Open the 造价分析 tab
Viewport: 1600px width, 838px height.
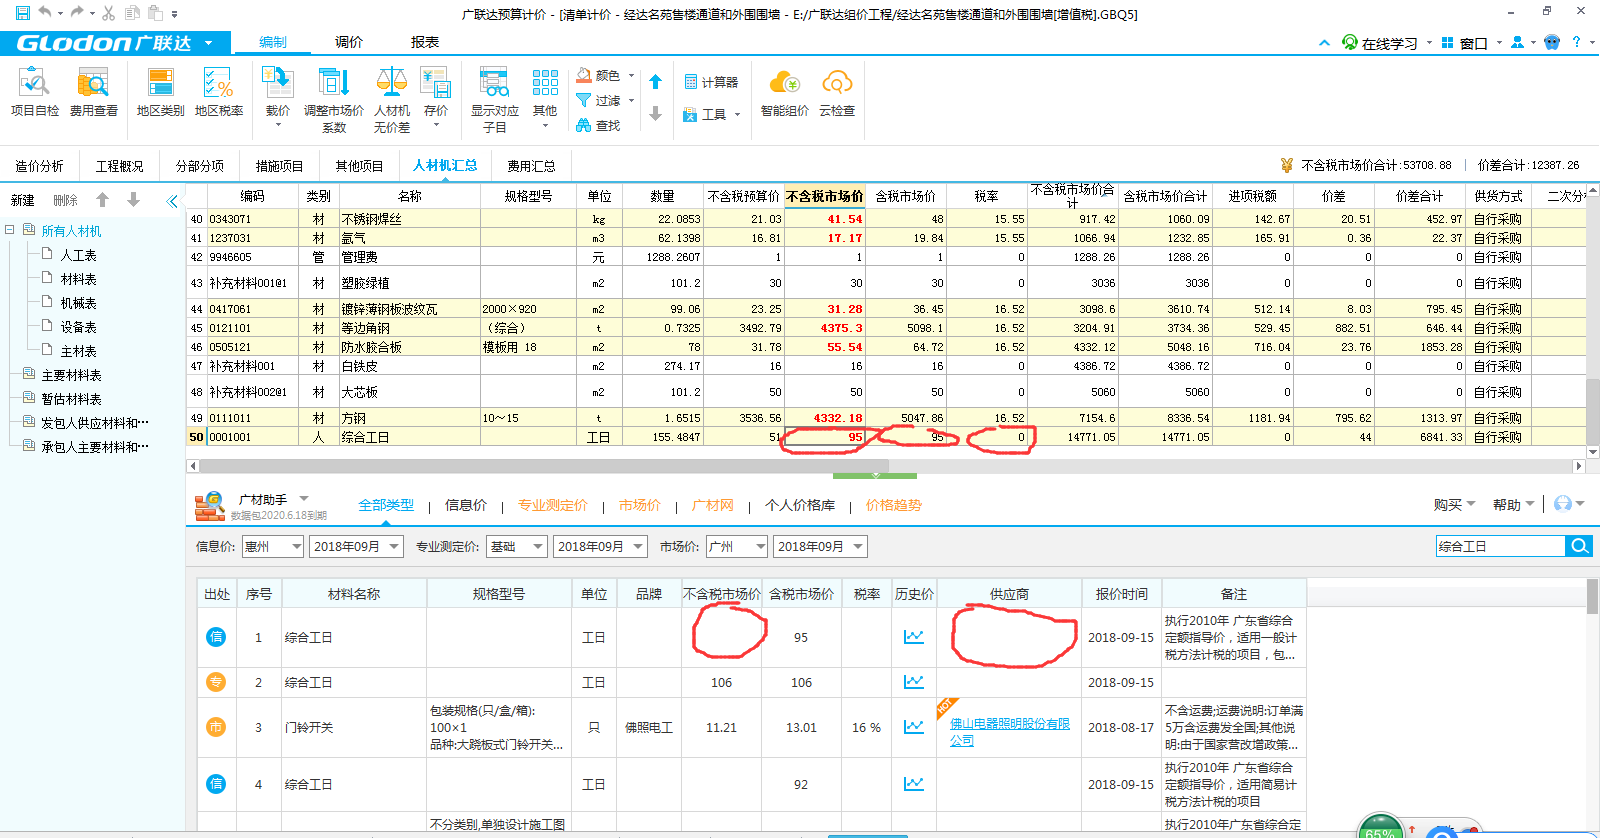39,166
